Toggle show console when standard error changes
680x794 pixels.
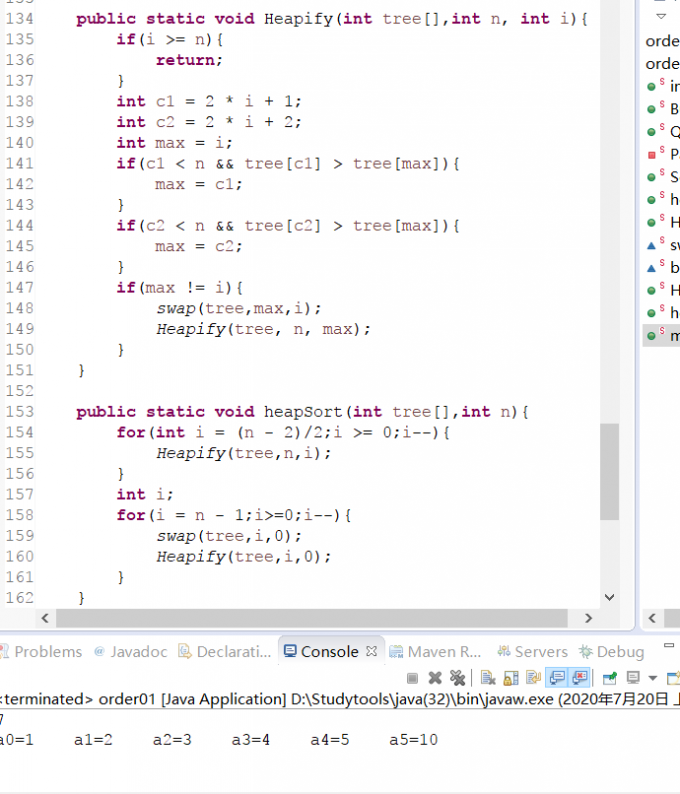579,678
